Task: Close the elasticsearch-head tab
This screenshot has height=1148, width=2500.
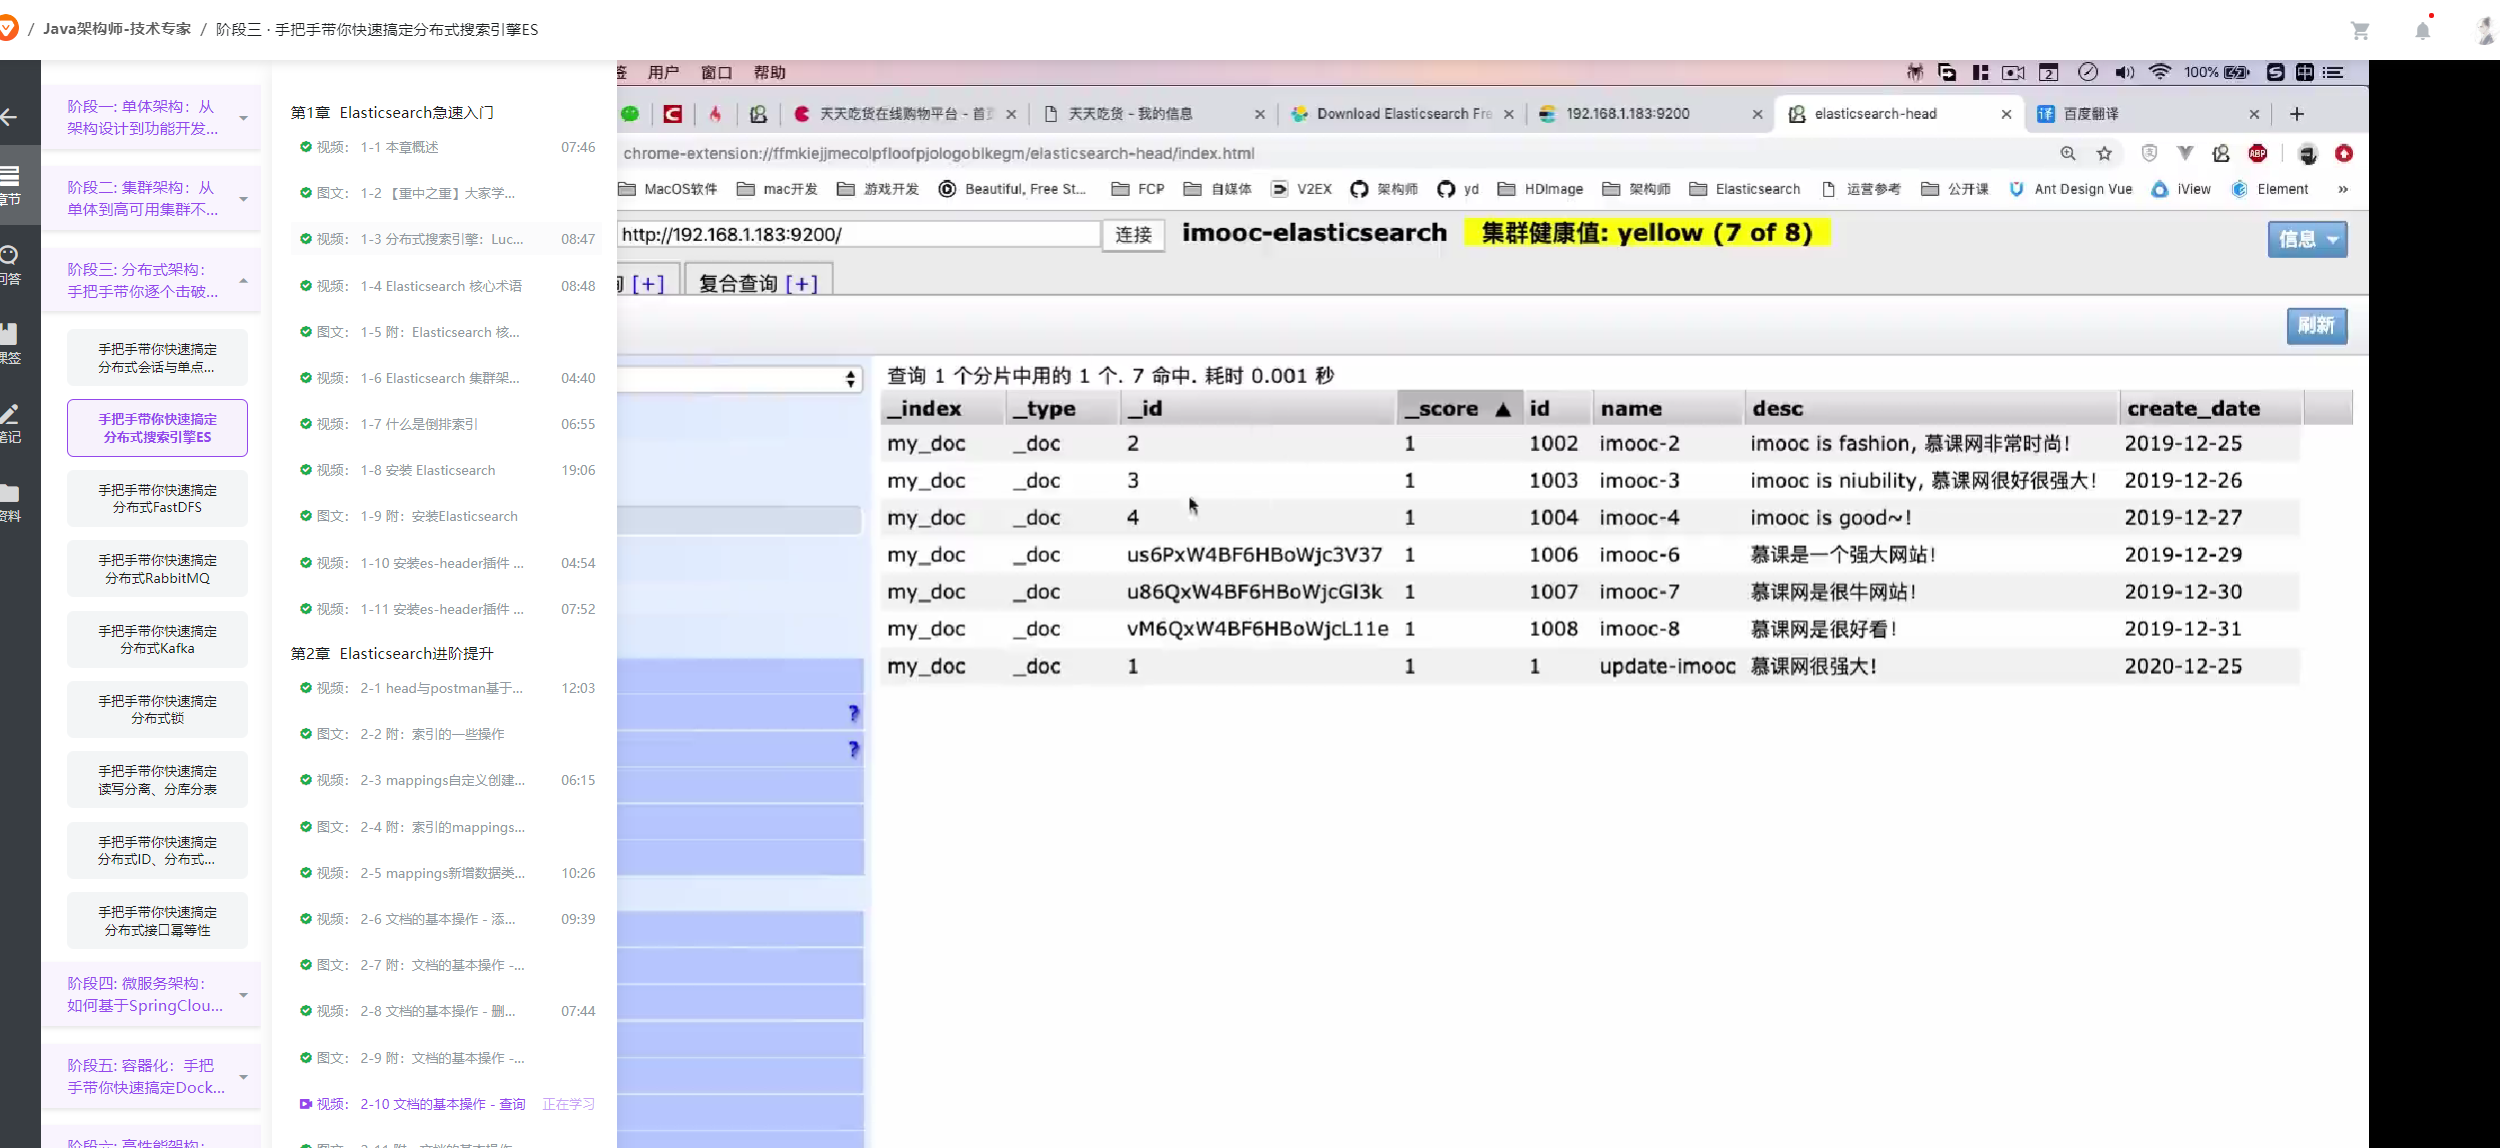Action: 2006,114
